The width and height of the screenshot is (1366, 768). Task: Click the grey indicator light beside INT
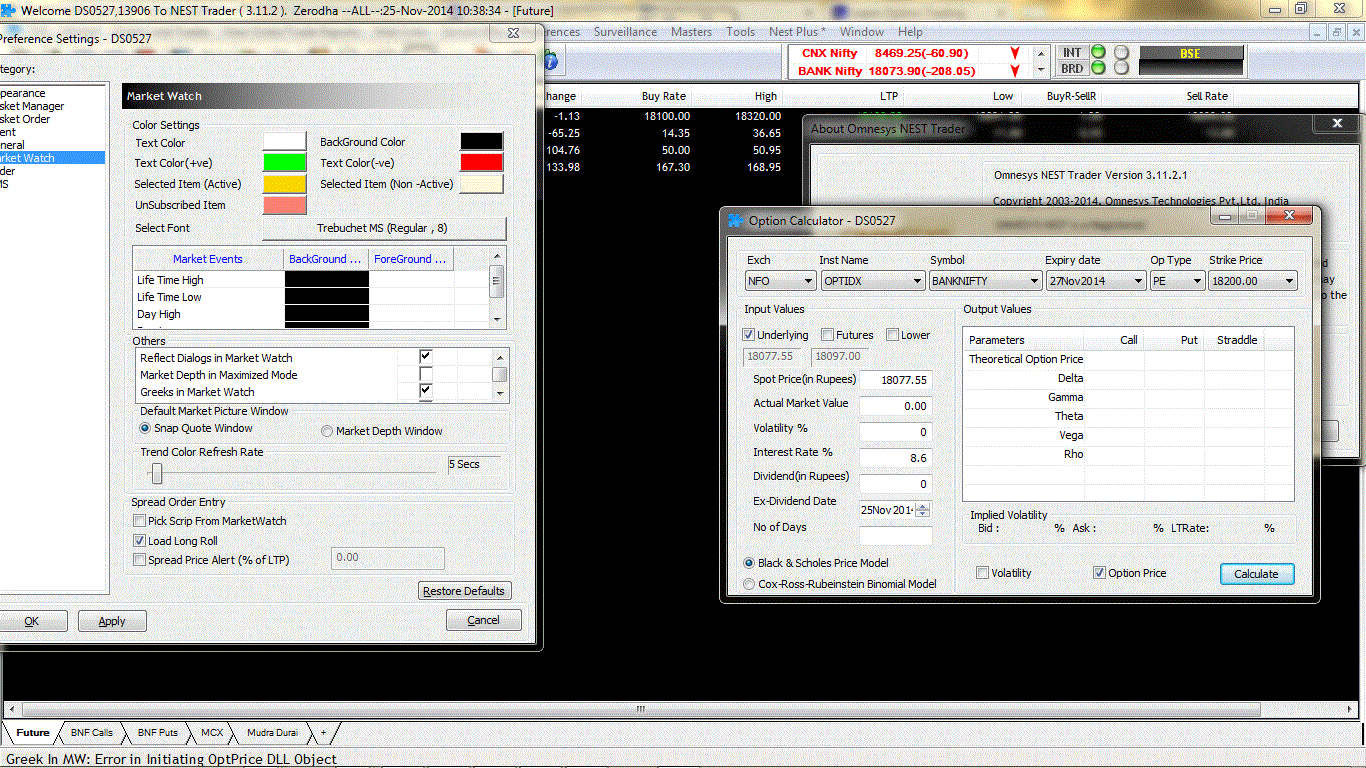[1121, 52]
